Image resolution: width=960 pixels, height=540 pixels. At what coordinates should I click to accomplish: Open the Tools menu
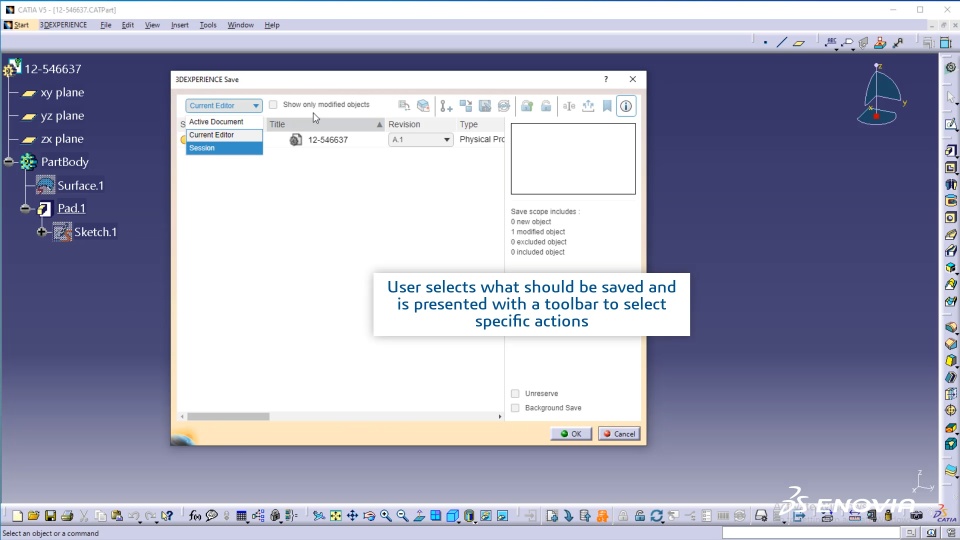click(208, 25)
